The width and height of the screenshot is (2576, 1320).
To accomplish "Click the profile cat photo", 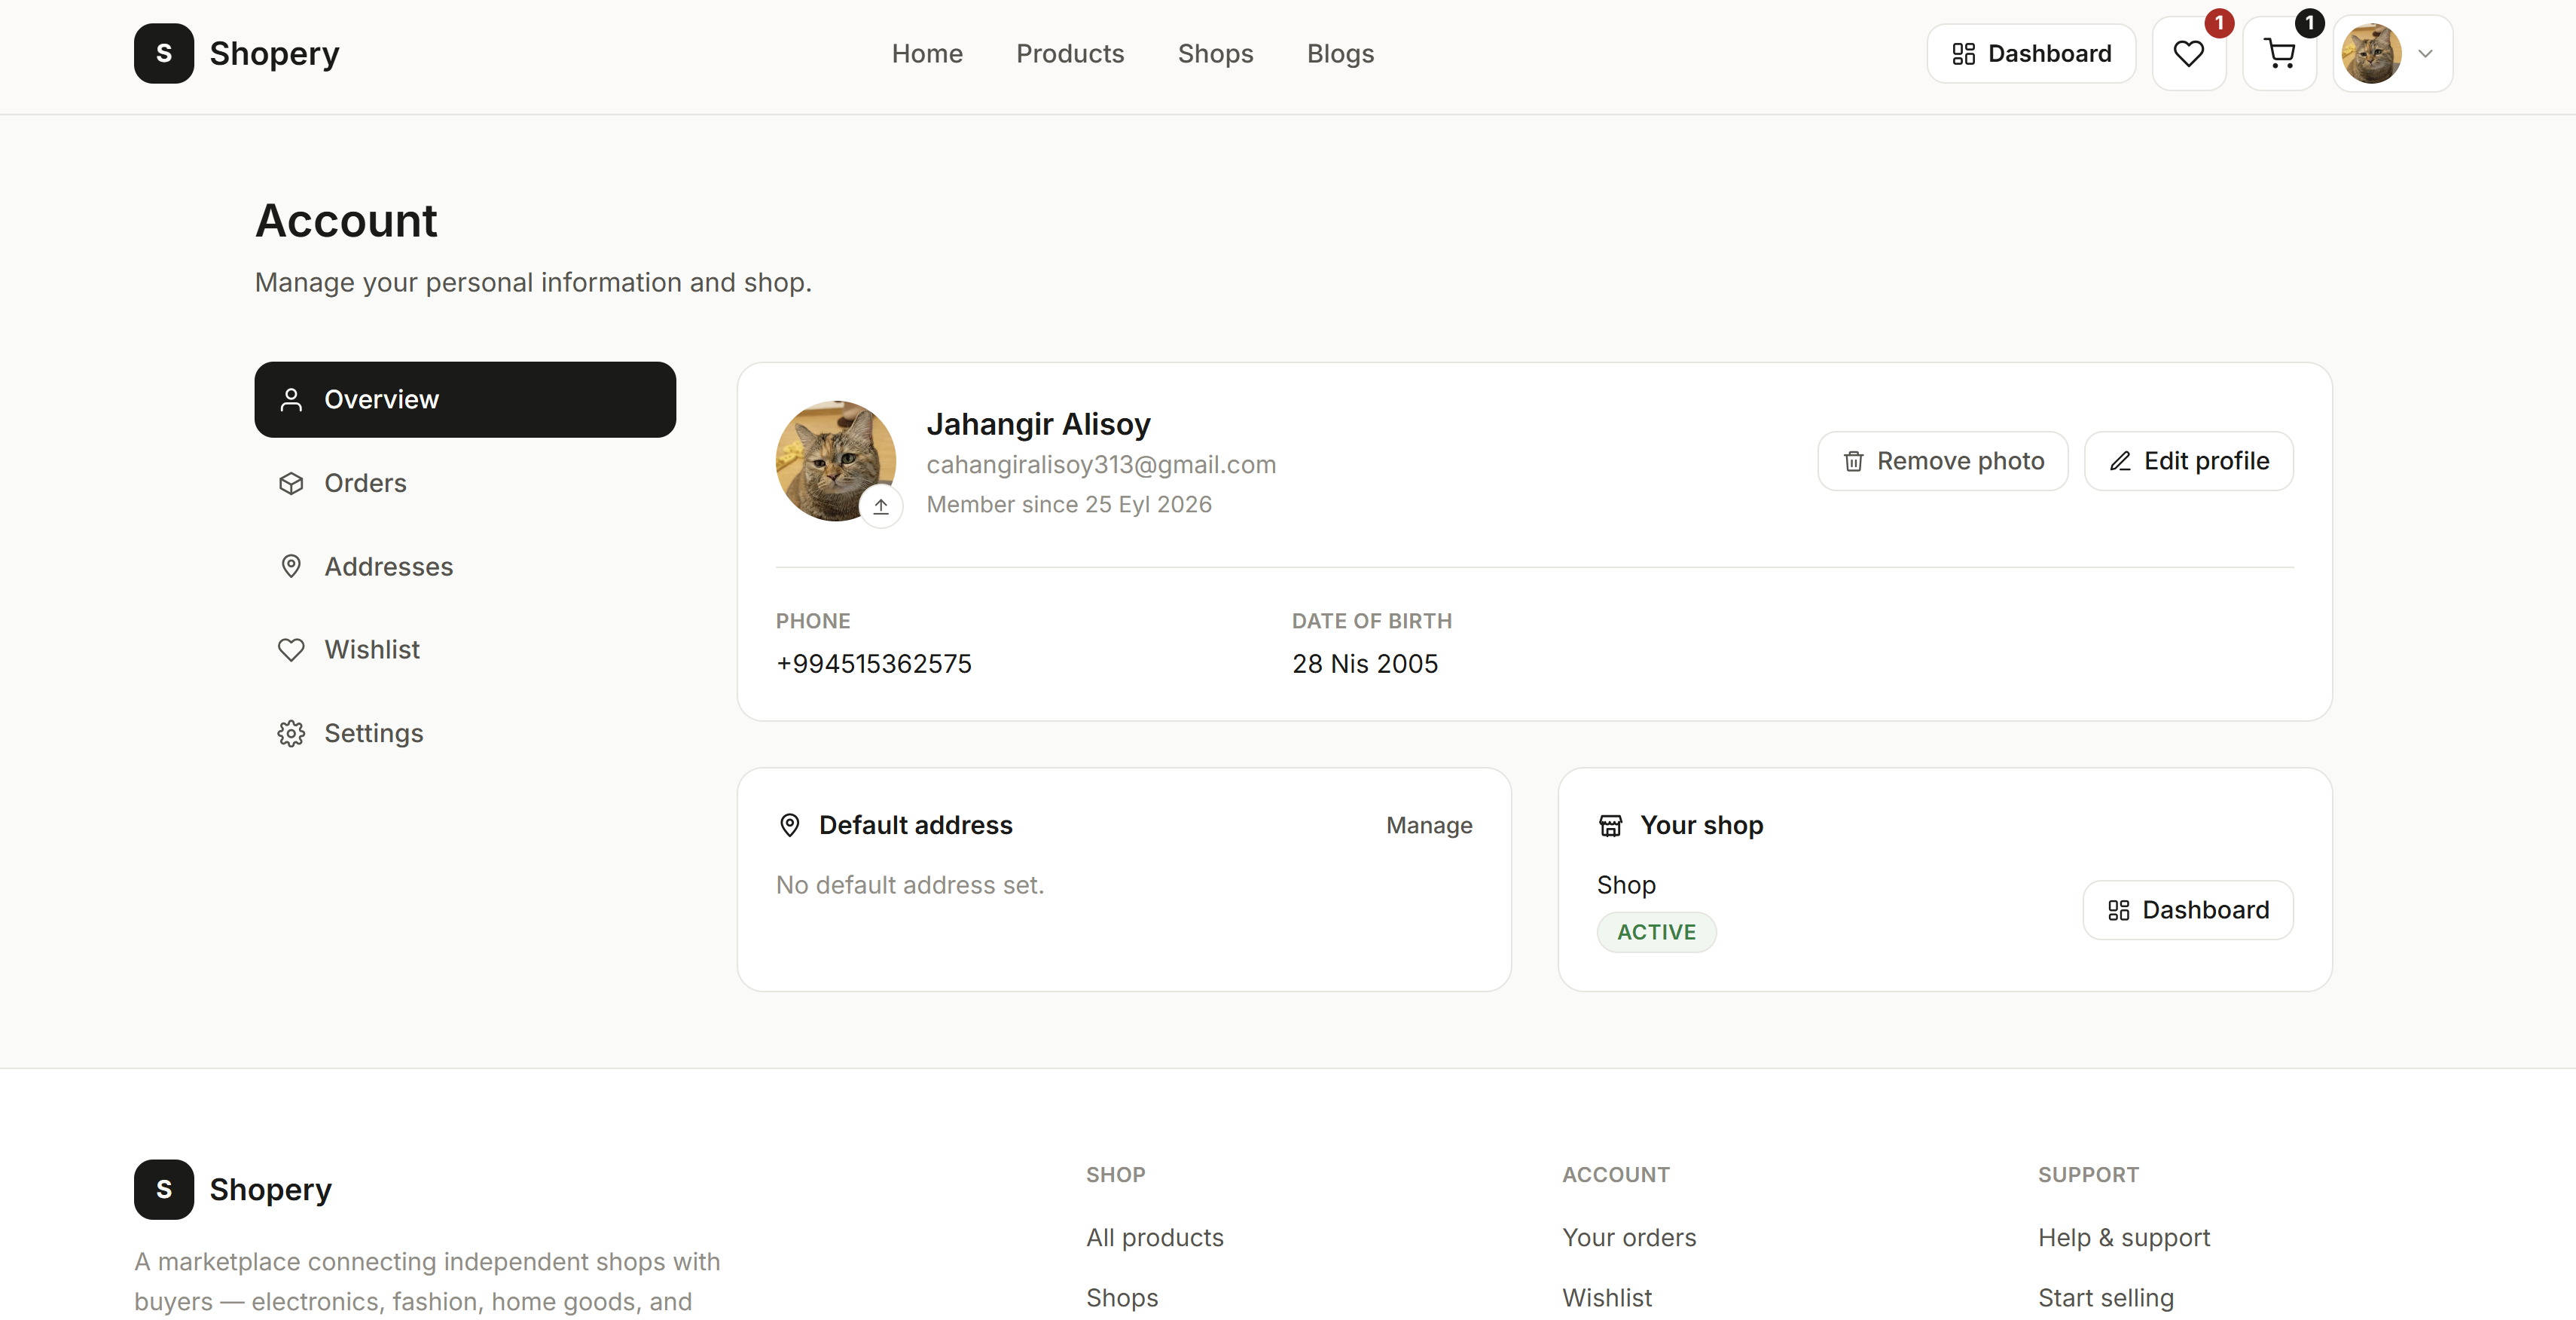I will click(x=835, y=460).
